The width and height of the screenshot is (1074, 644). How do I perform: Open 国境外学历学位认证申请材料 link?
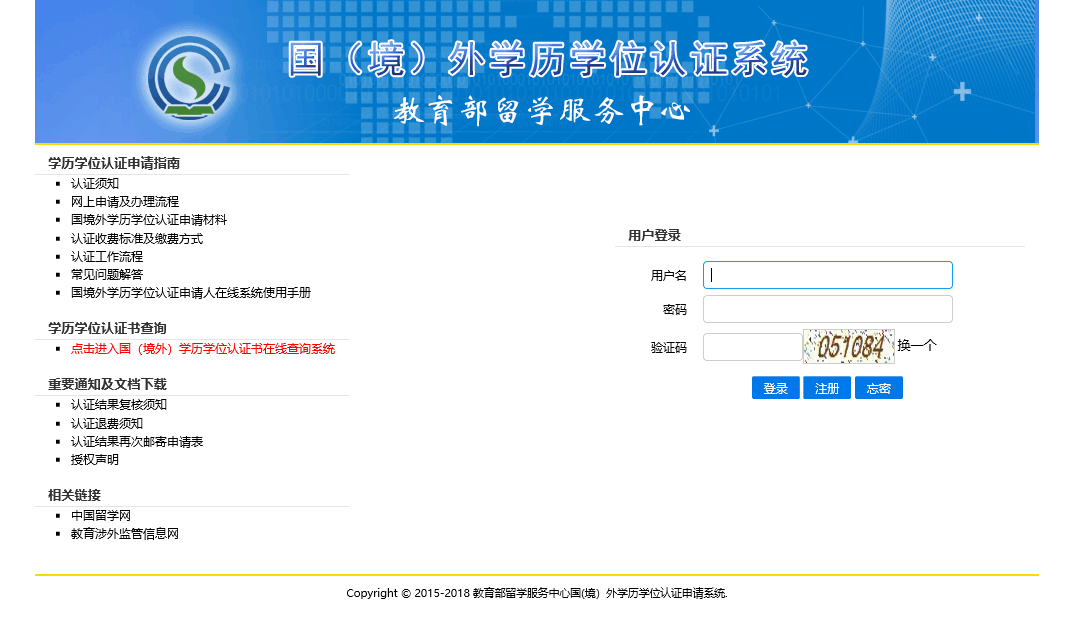[149, 220]
